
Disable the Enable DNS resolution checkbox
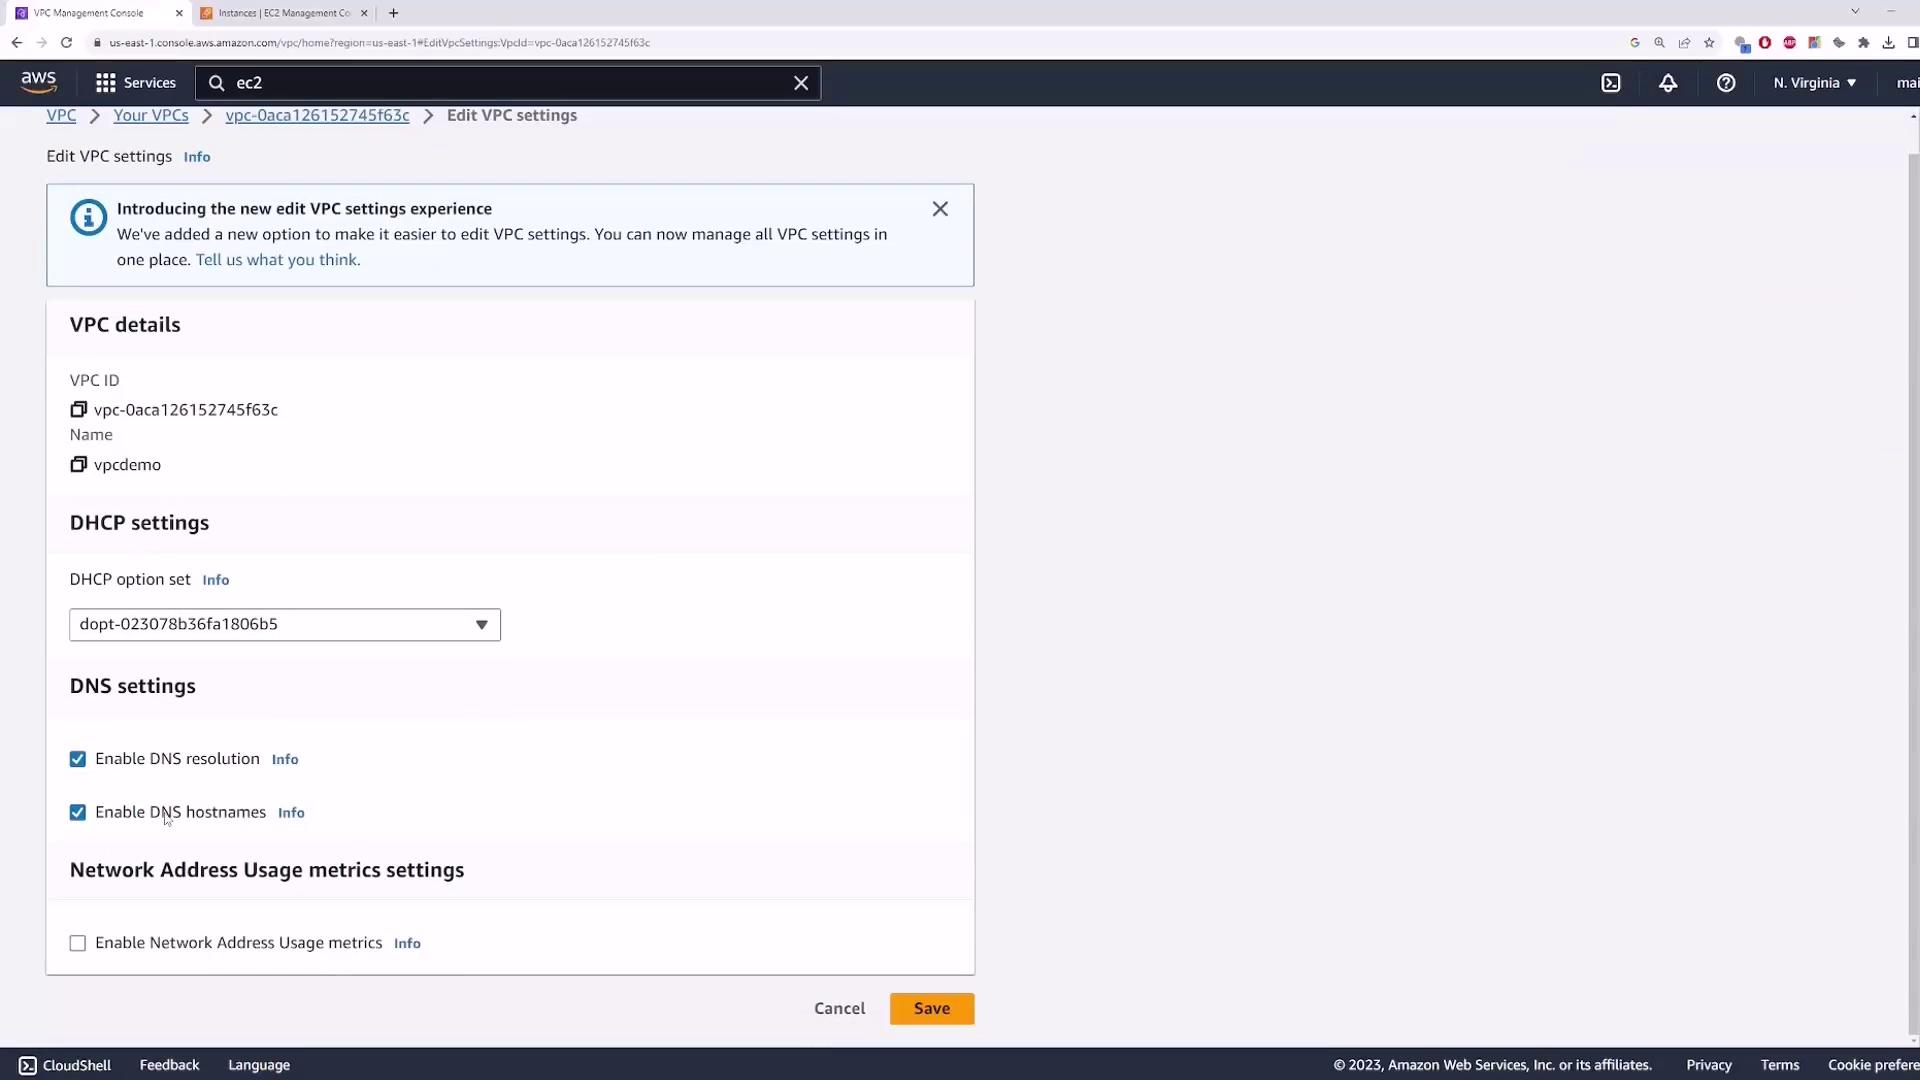click(78, 759)
